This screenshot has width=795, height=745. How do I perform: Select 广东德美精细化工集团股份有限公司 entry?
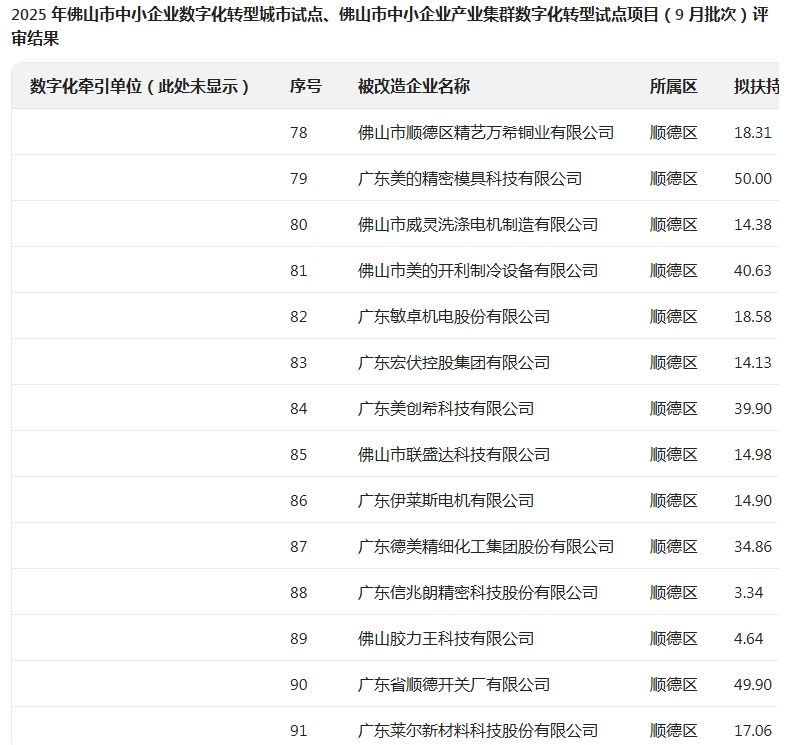pos(486,547)
